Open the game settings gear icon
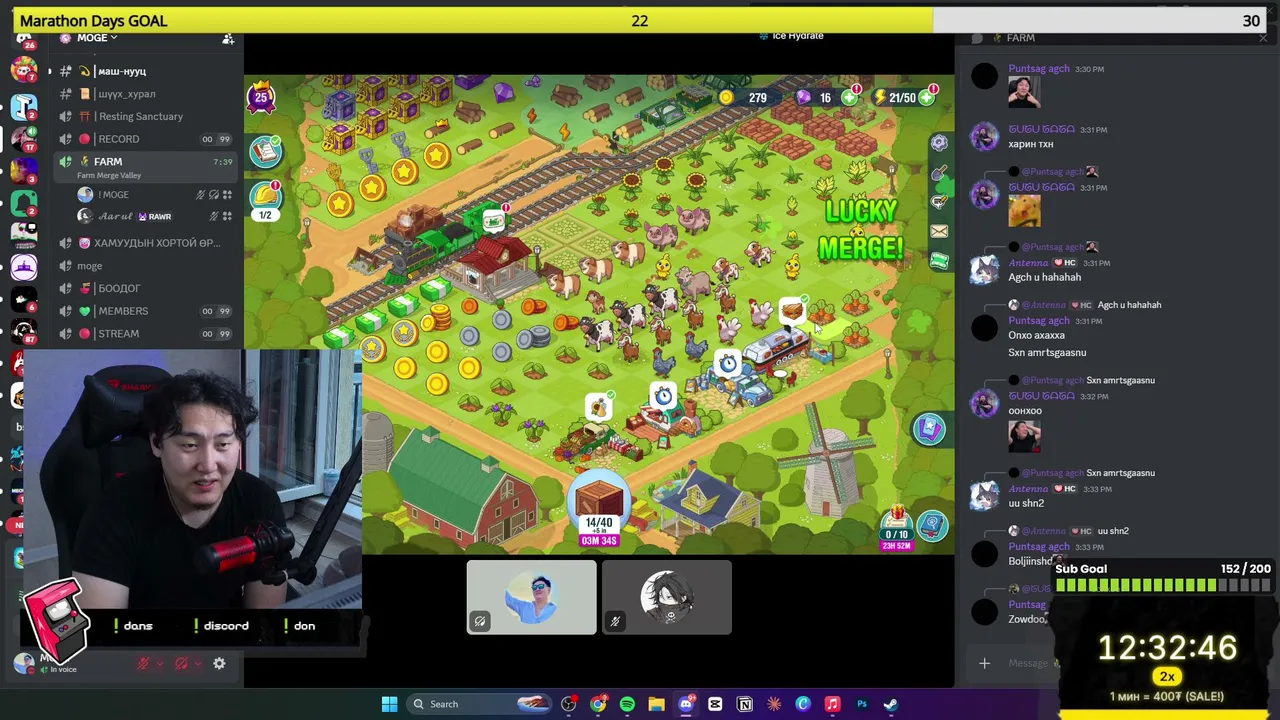Image resolution: width=1280 pixels, height=720 pixels. tap(938, 143)
